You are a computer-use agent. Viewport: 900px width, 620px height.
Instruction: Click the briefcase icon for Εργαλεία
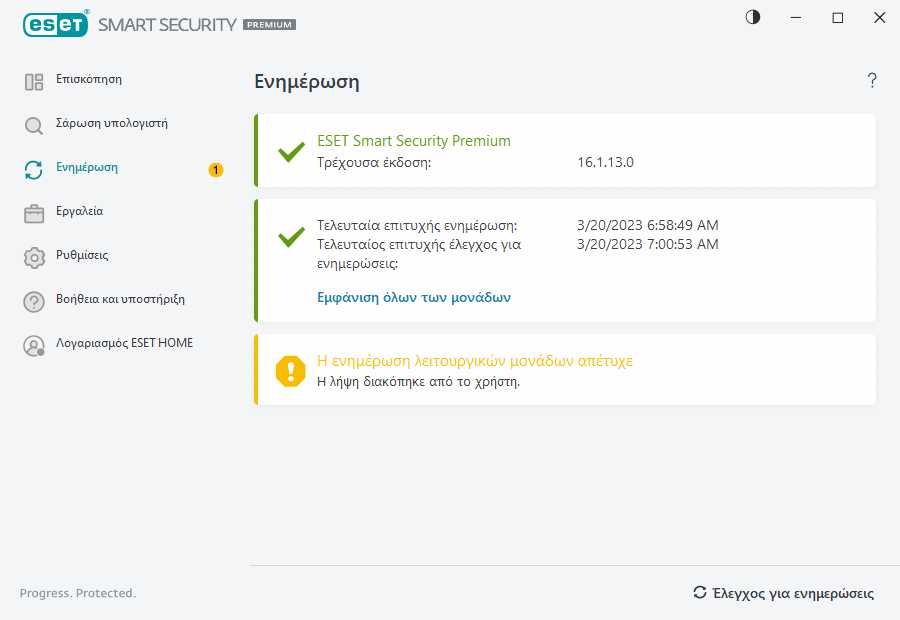(34, 213)
